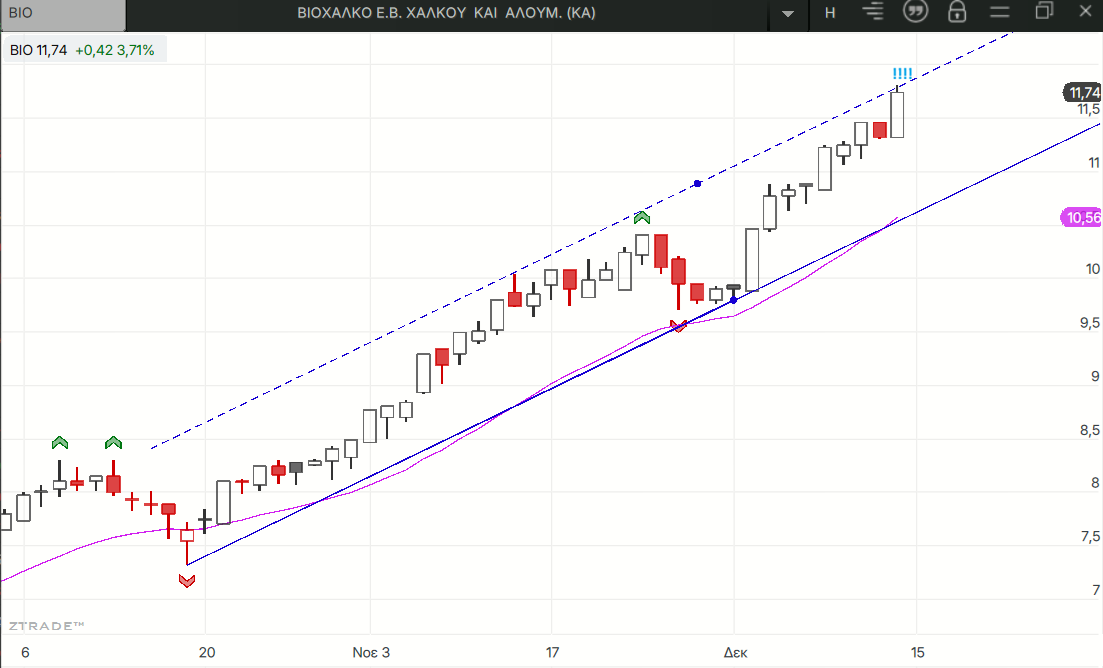Screen dimensions: 1103x668
Task: Click the purple 10,56 moving average label
Action: [x=1081, y=217]
